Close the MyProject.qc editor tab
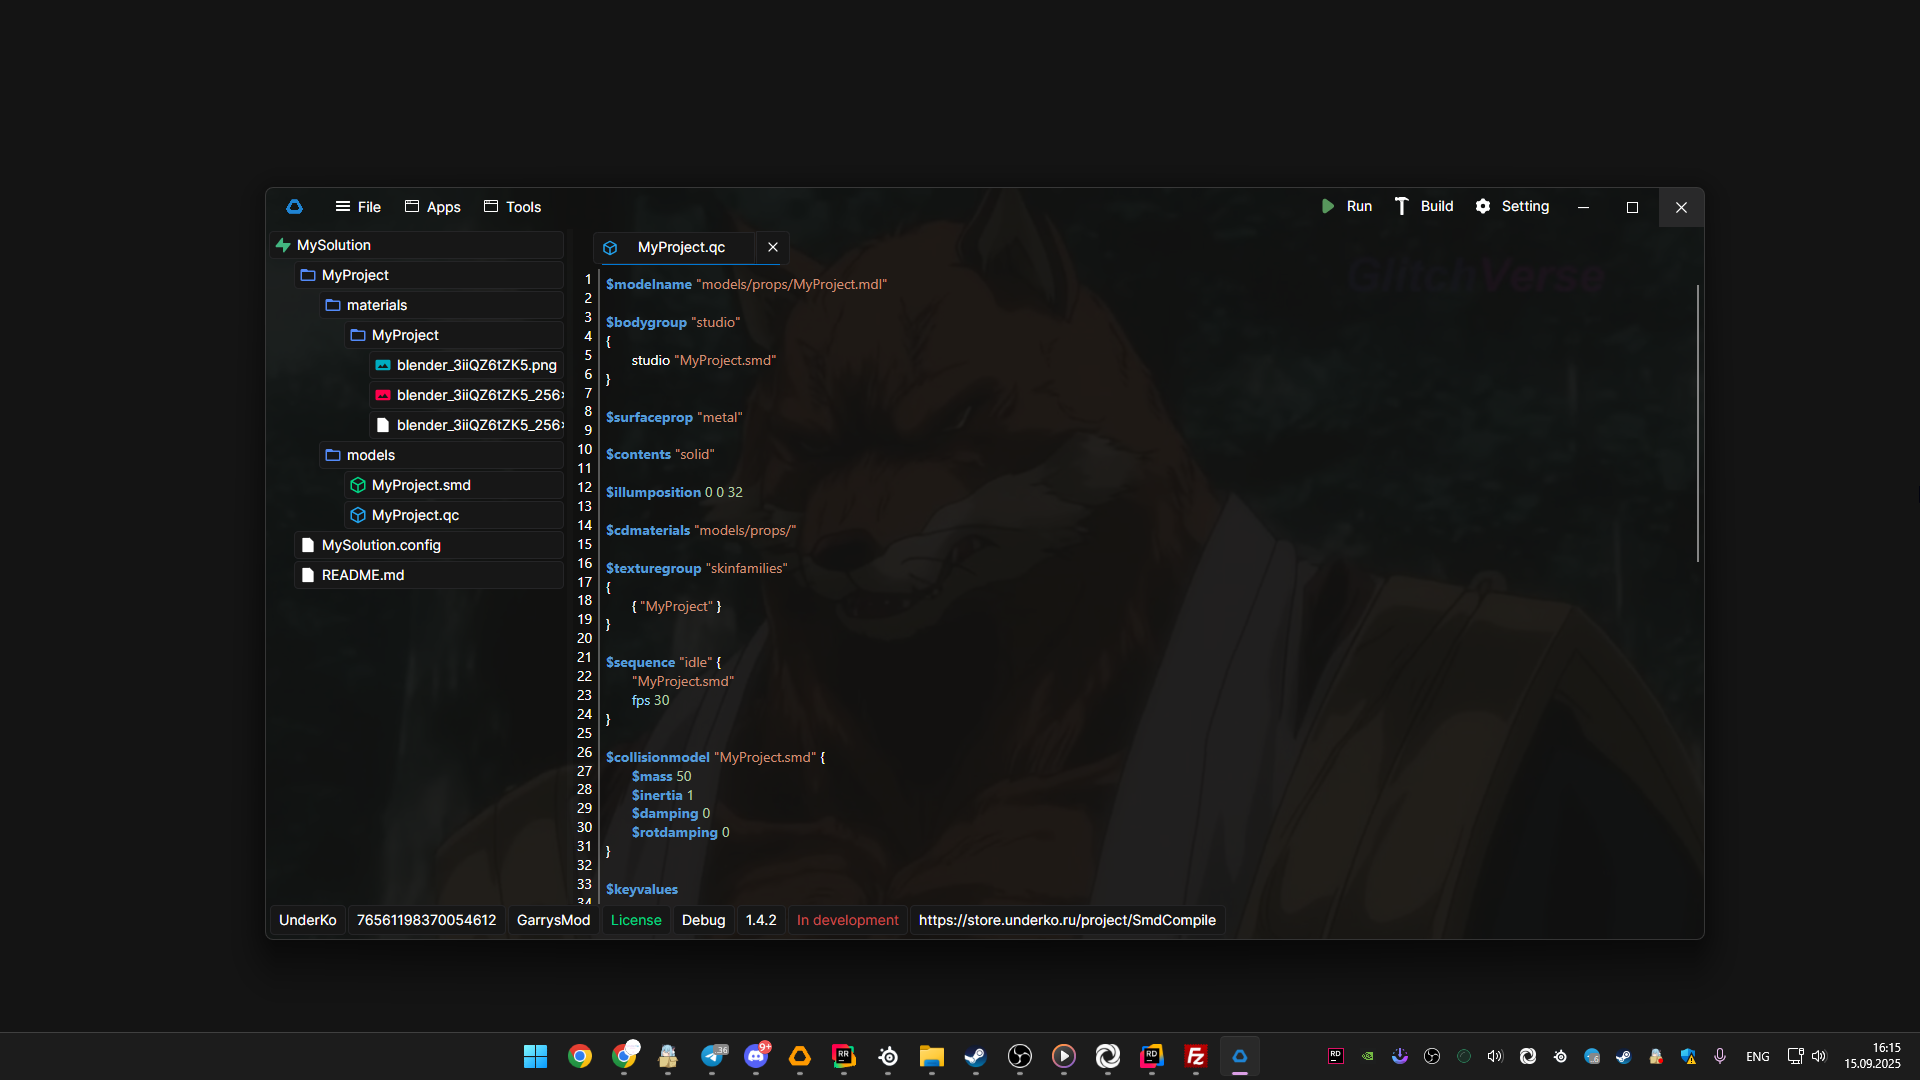This screenshot has width=1920, height=1080. [773, 247]
